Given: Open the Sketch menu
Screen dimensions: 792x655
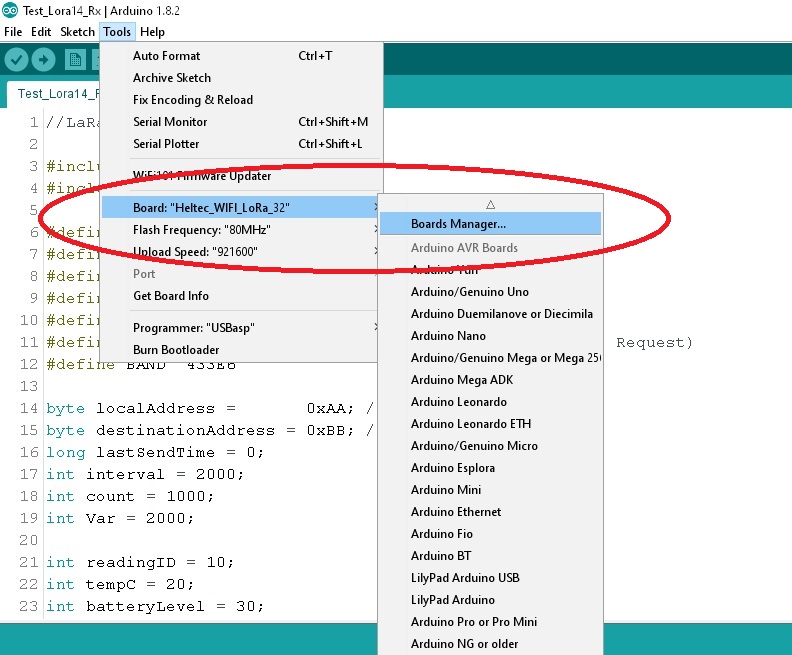Looking at the screenshot, I should tap(77, 32).
